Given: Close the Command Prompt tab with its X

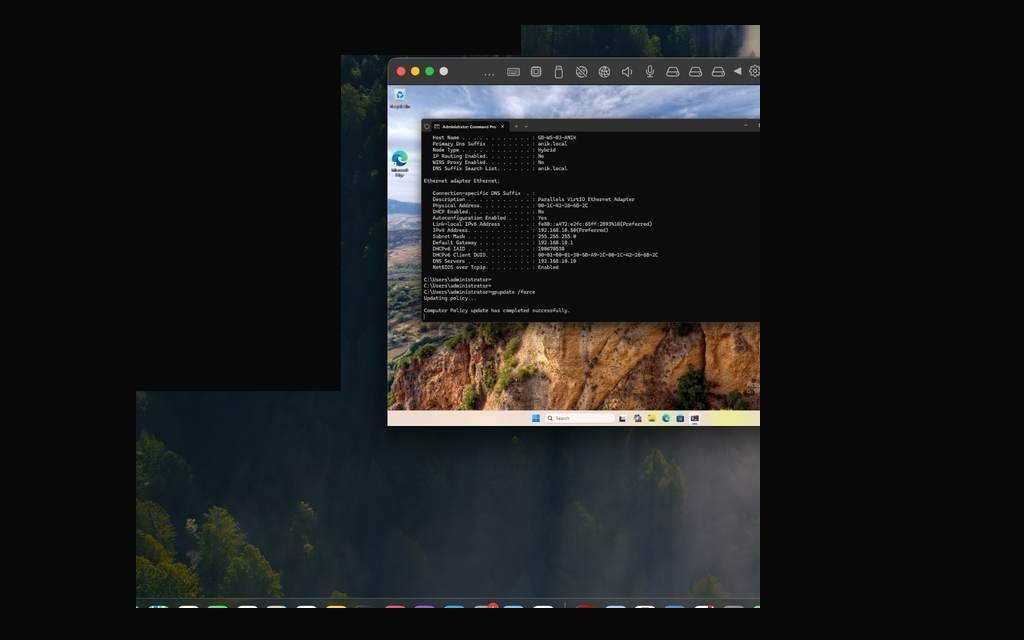Looking at the screenshot, I should (502, 127).
